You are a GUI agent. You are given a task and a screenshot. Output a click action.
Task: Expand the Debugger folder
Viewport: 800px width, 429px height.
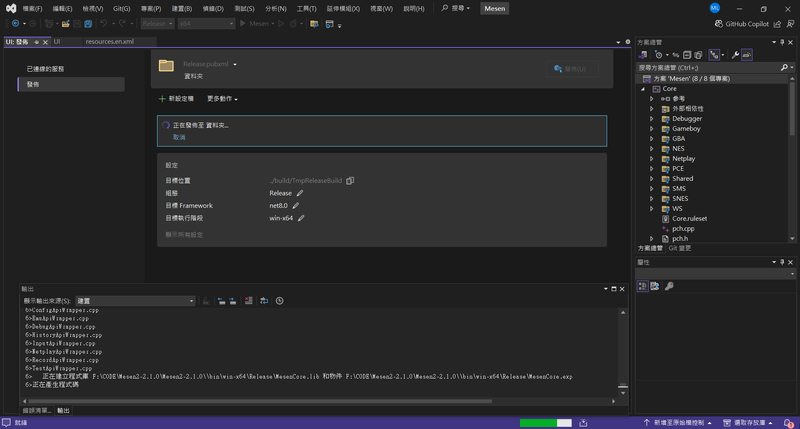[x=652, y=119]
